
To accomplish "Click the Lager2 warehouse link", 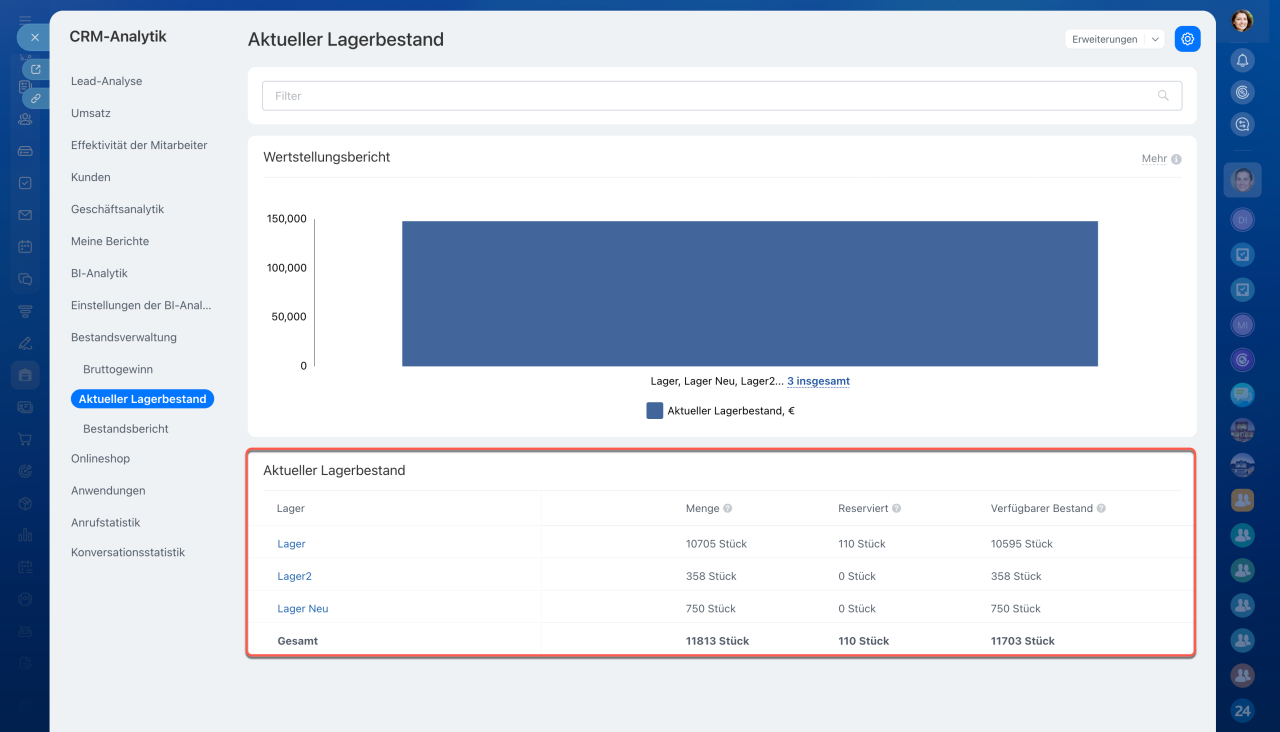I will (x=294, y=577).
